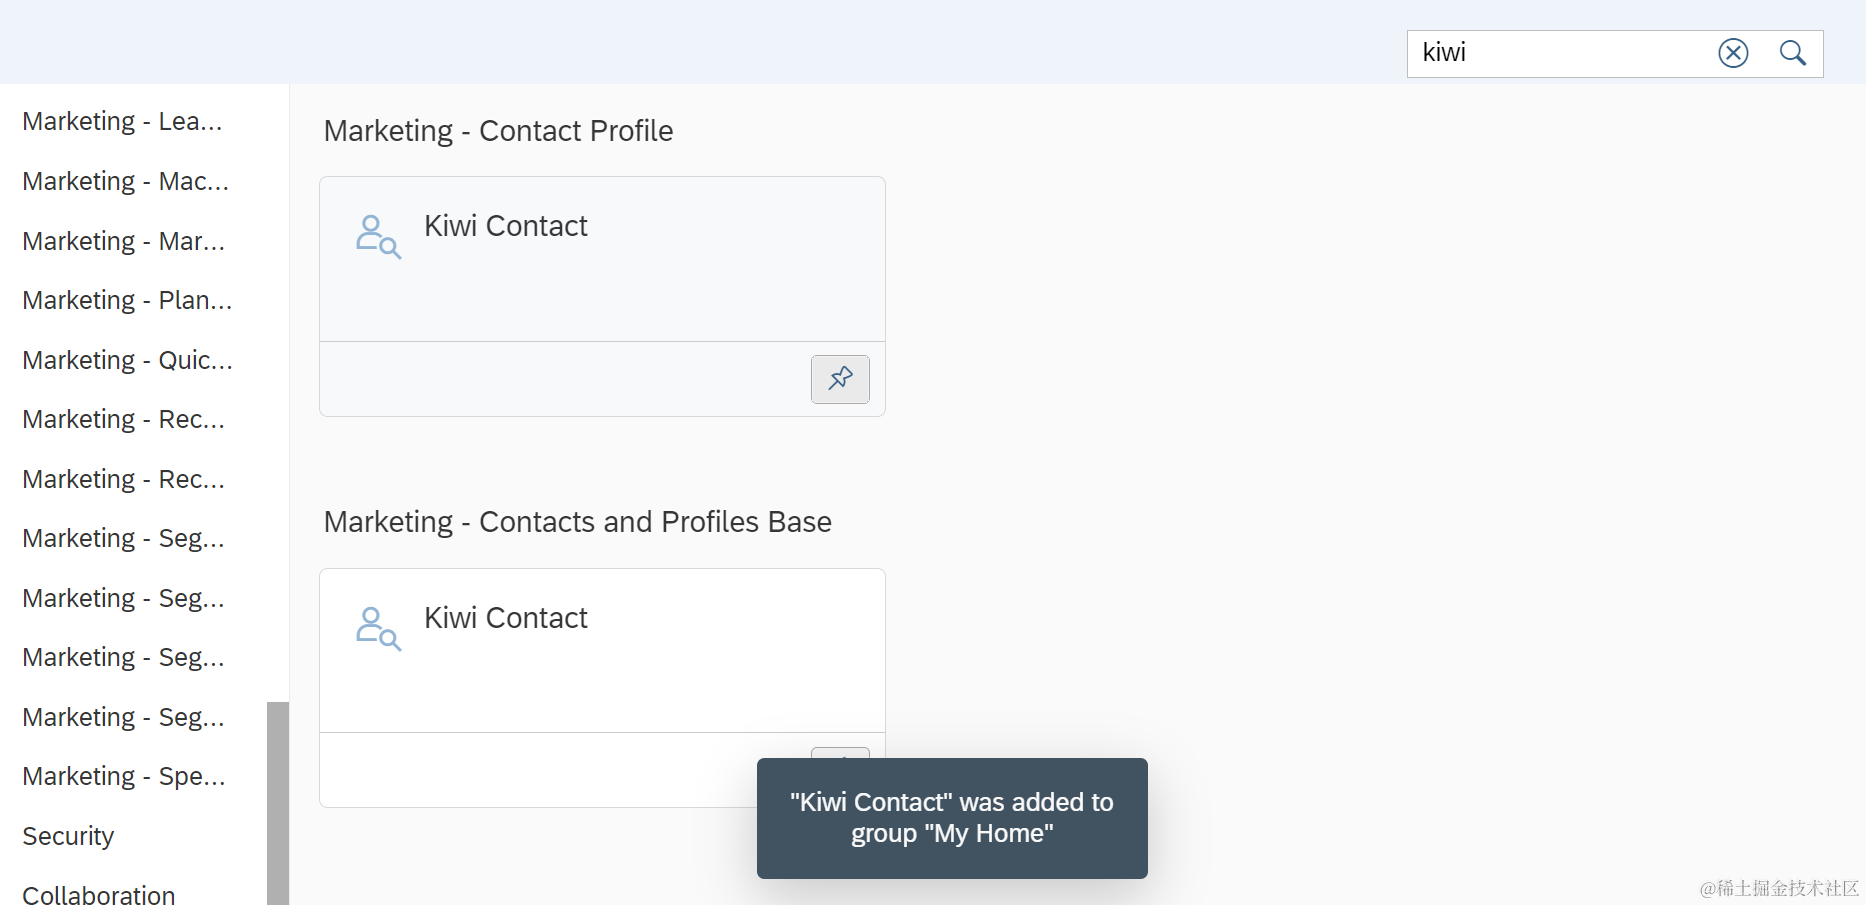Select Marketing - Mac... catalog item

pos(125,181)
